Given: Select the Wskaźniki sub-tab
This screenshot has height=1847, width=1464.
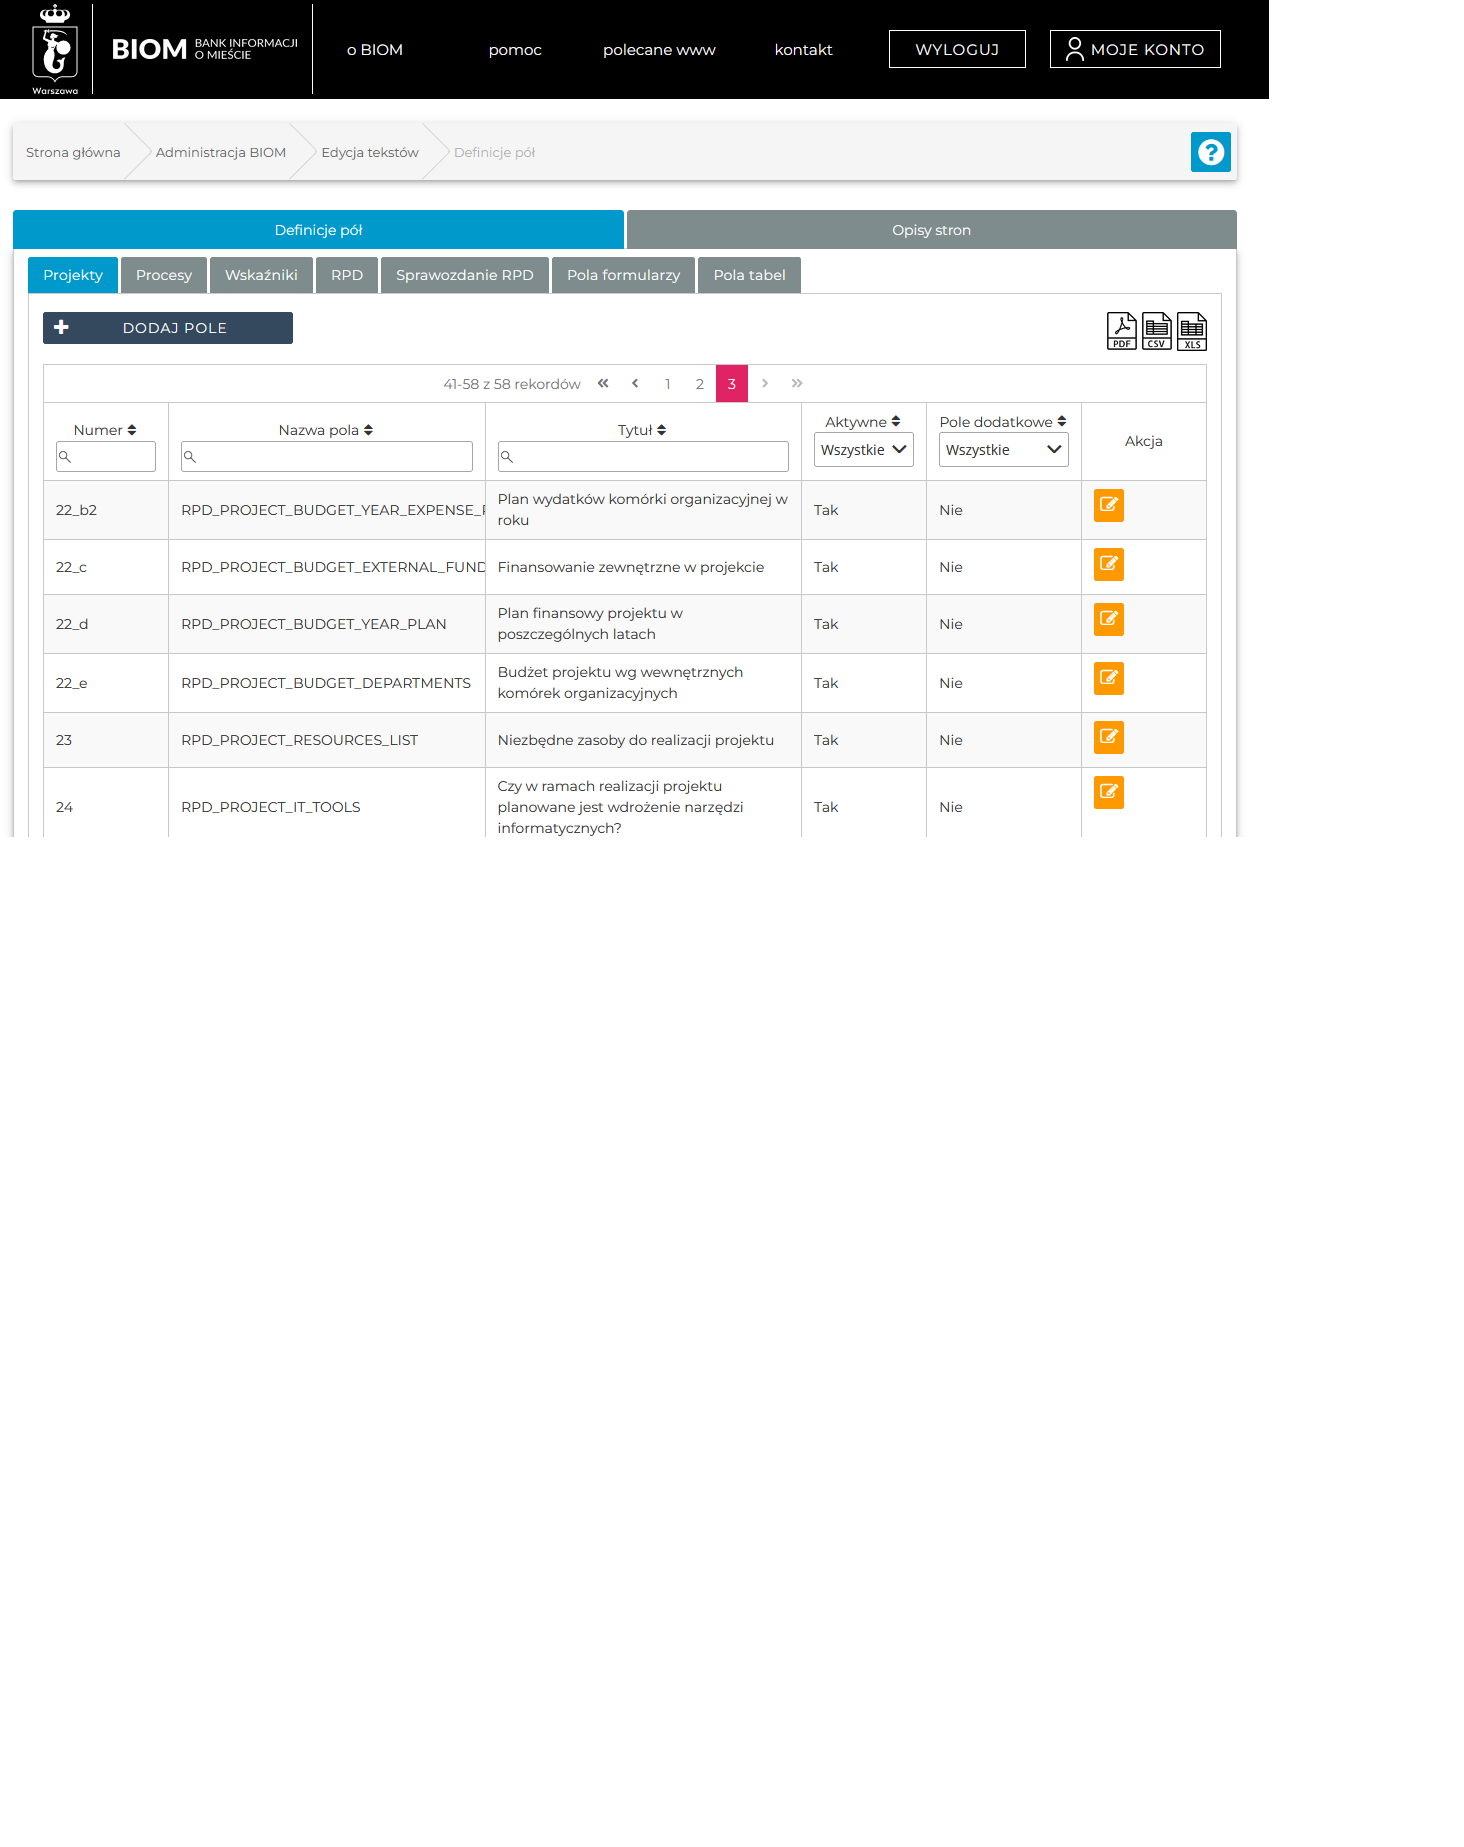Looking at the screenshot, I should [261, 275].
